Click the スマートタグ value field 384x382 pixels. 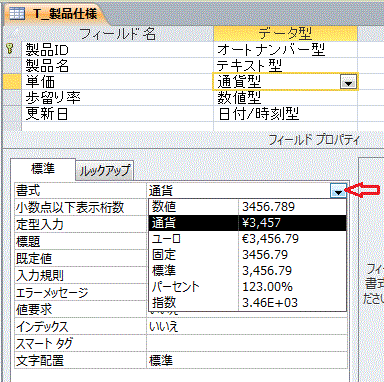pyautogui.click(x=247, y=343)
